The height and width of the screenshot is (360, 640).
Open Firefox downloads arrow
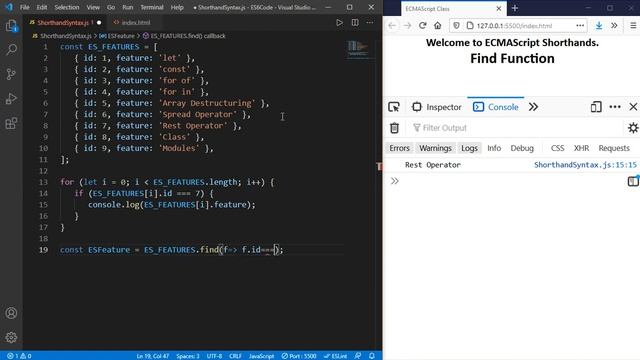click(599, 25)
